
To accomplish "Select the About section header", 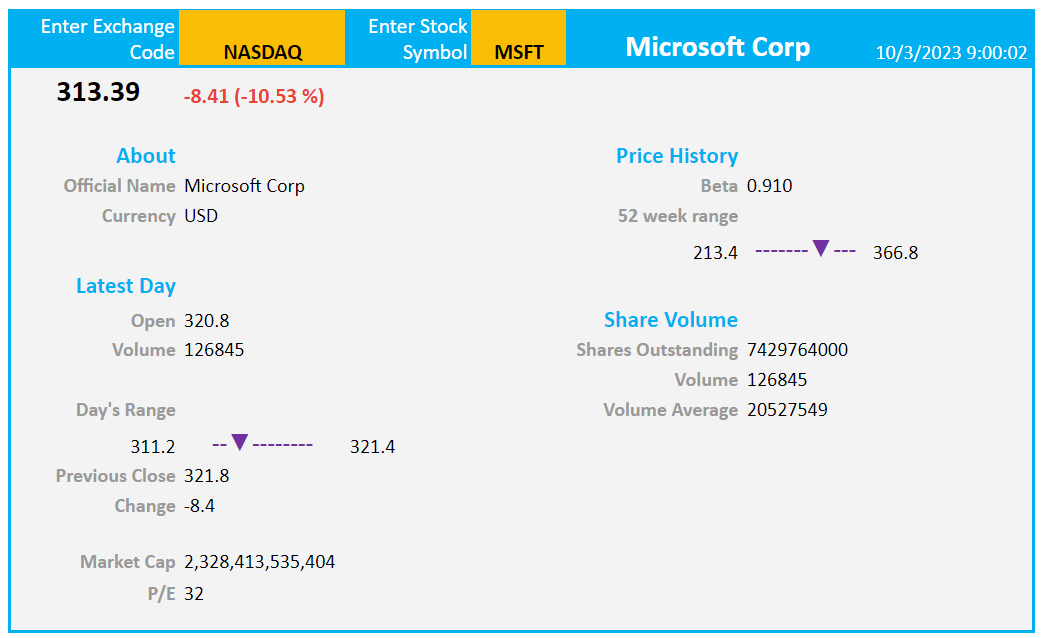I will [146, 155].
